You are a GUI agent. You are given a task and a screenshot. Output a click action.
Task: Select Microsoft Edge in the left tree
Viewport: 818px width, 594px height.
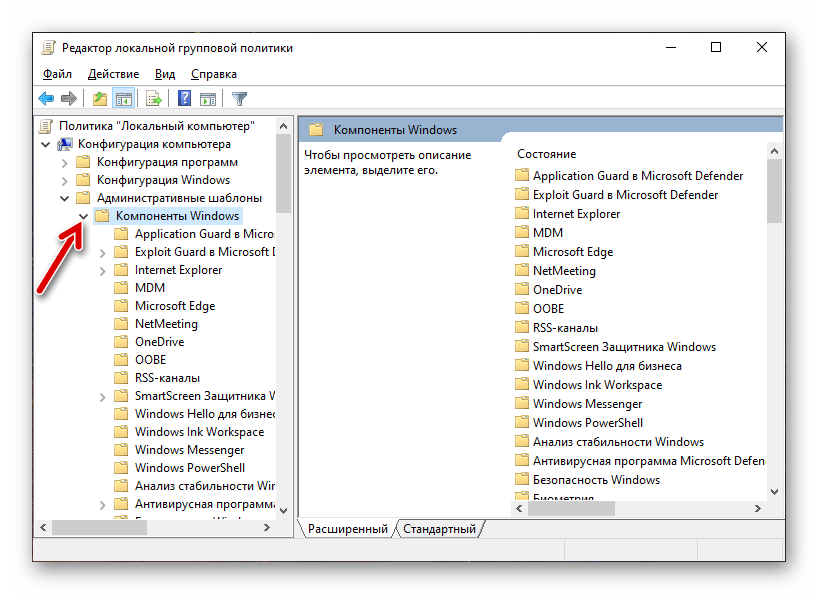[x=175, y=306]
